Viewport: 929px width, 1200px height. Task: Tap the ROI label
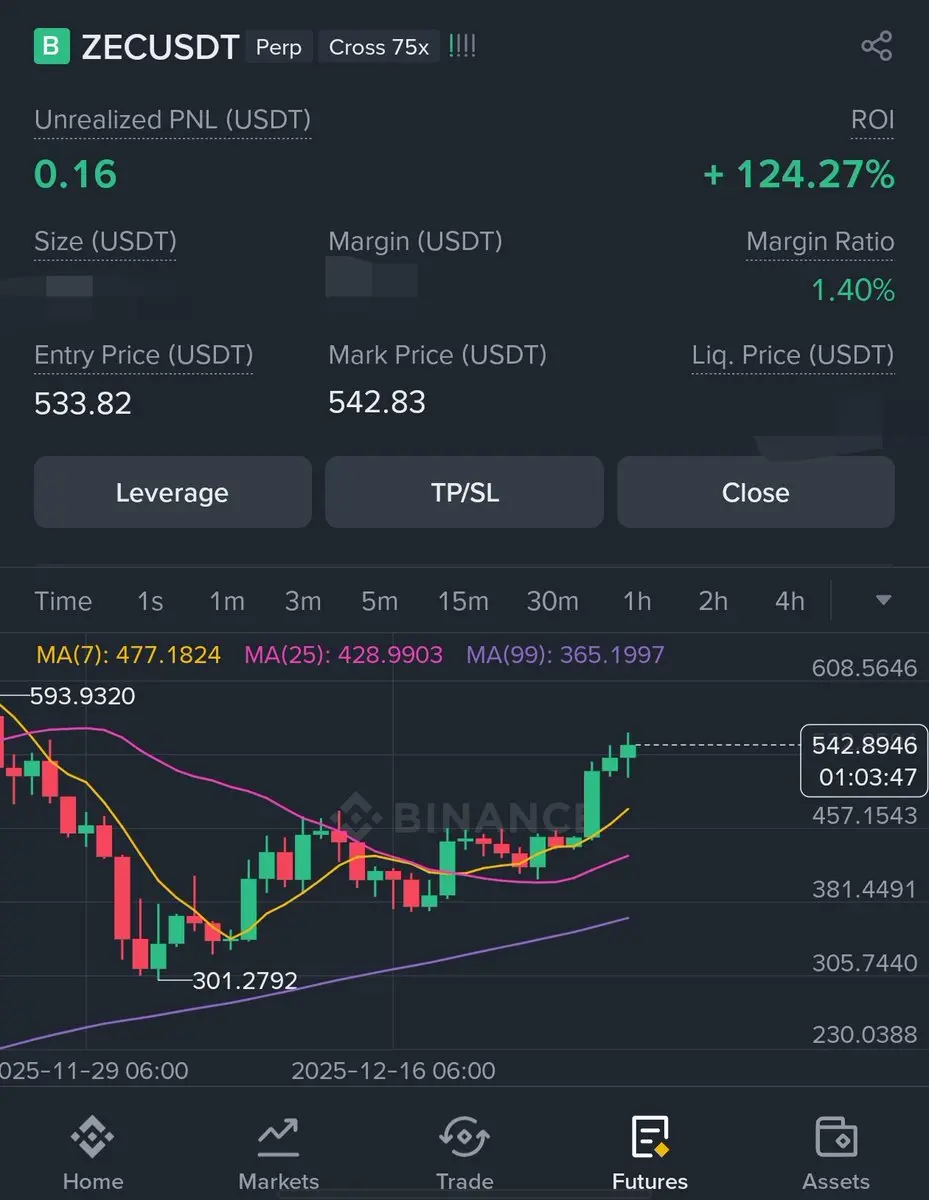click(x=872, y=121)
